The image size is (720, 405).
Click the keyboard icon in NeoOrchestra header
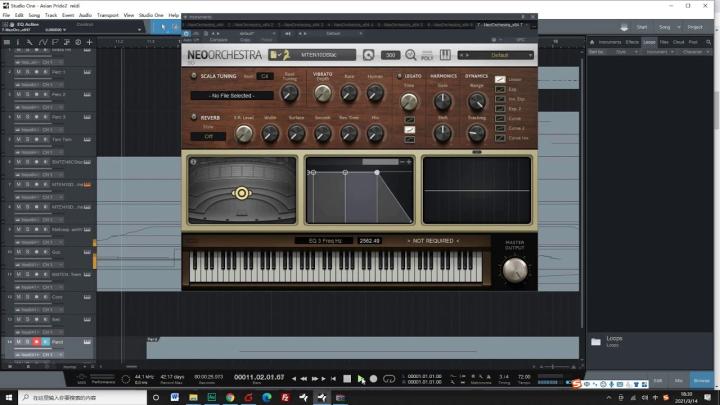[x=445, y=55]
